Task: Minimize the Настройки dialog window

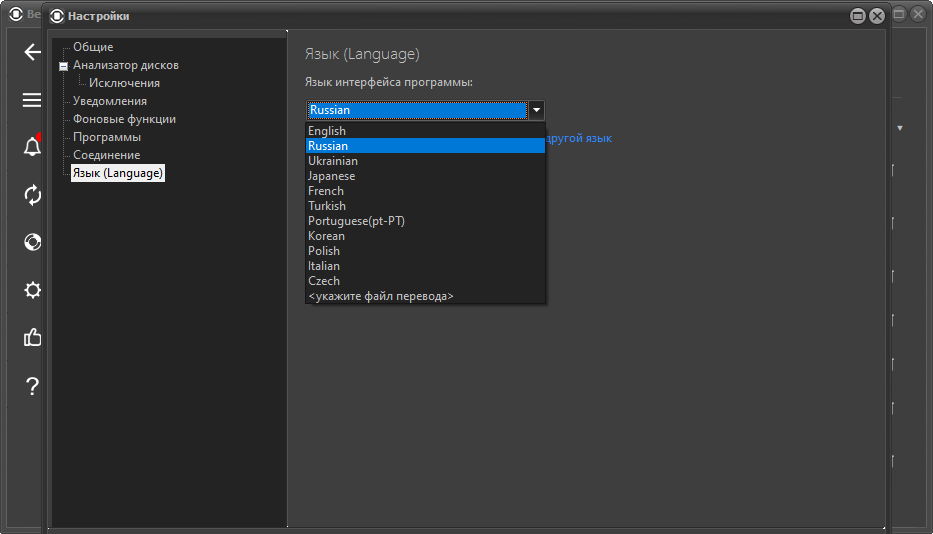Action: click(857, 16)
